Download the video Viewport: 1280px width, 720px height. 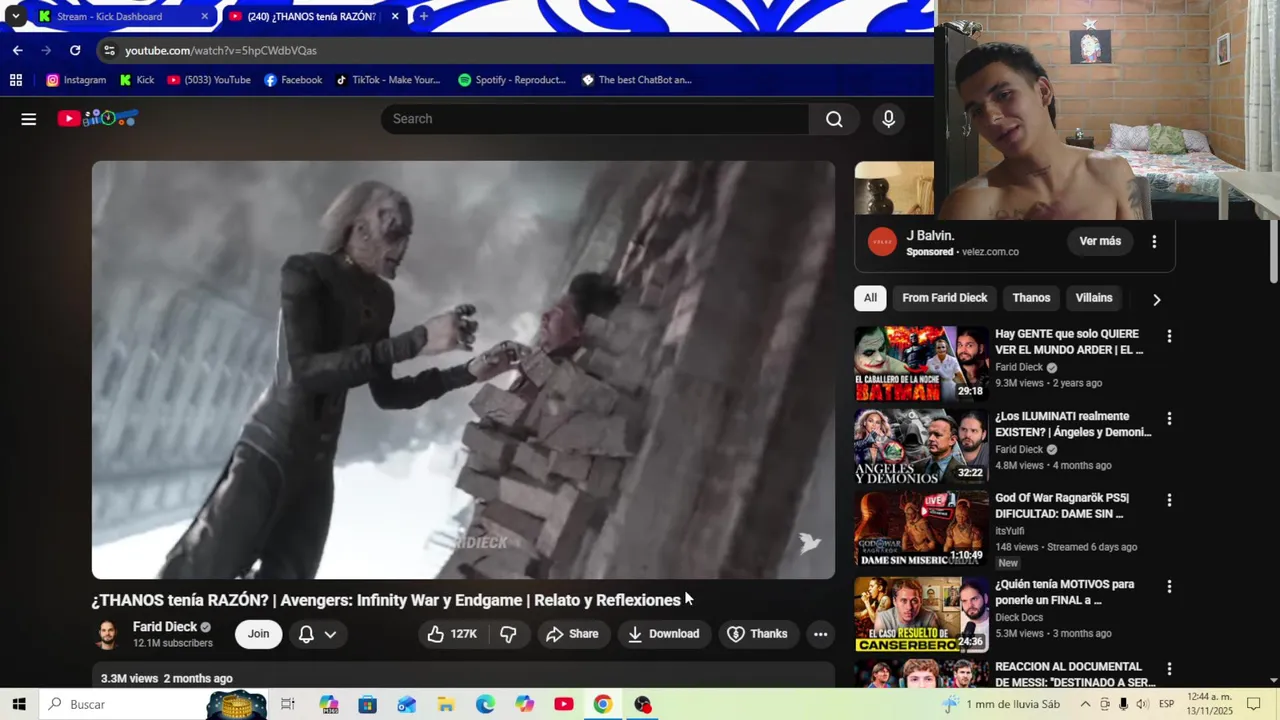[663, 634]
